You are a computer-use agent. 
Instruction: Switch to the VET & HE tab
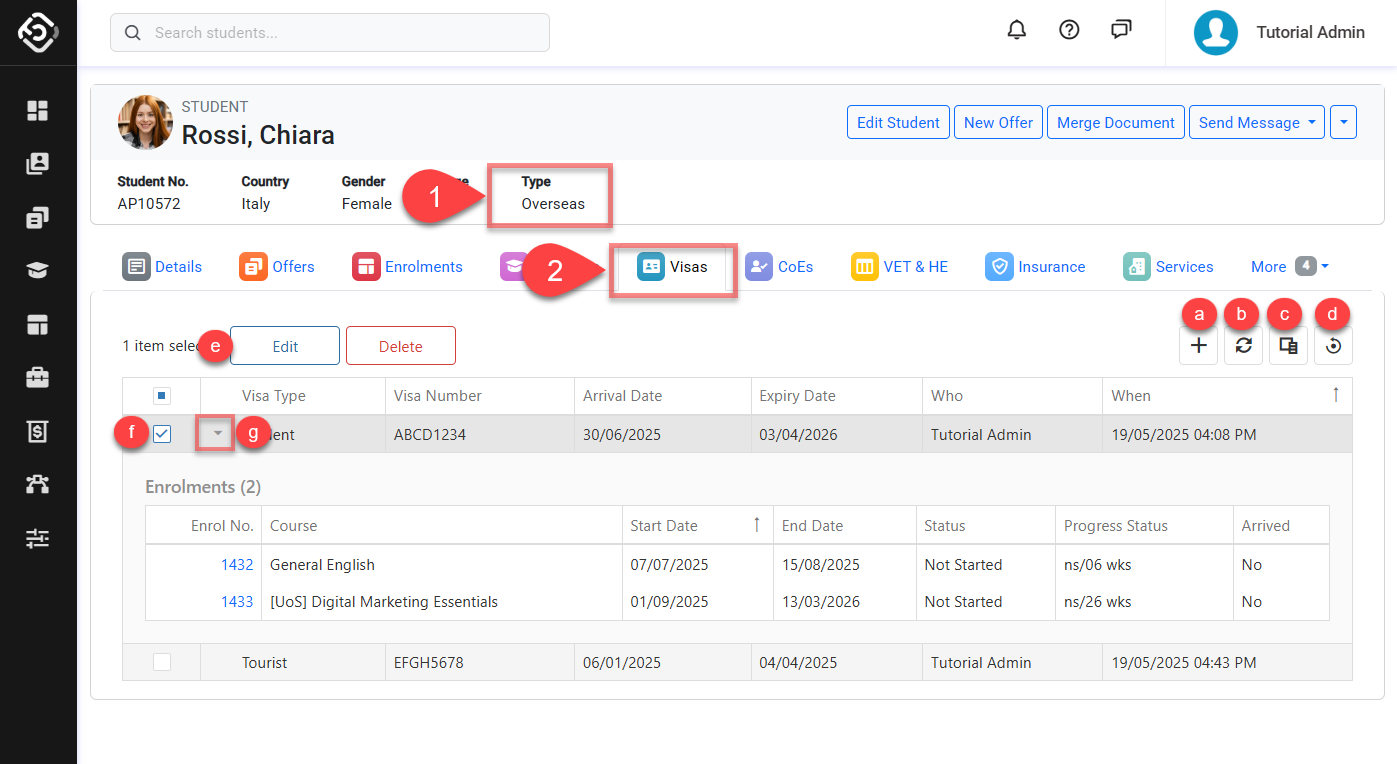point(899,267)
